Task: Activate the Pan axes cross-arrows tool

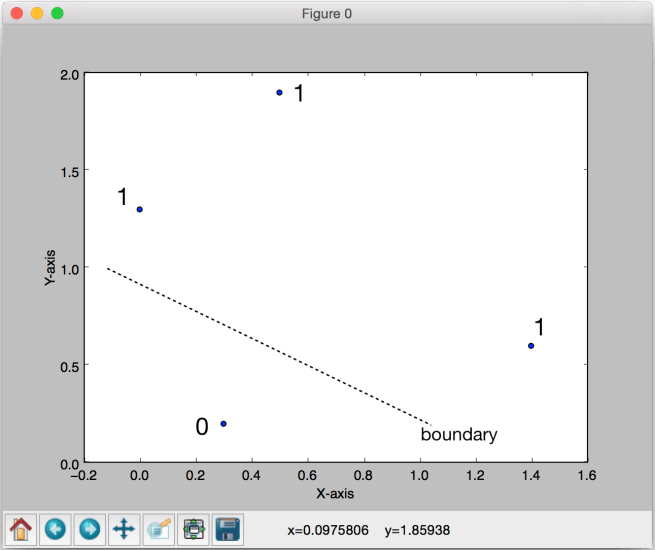Action: point(124,530)
